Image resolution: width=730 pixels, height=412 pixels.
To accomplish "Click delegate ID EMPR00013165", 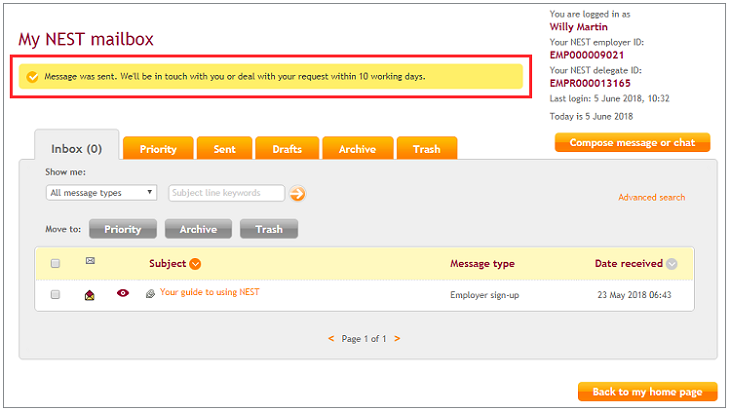I will coord(590,83).
